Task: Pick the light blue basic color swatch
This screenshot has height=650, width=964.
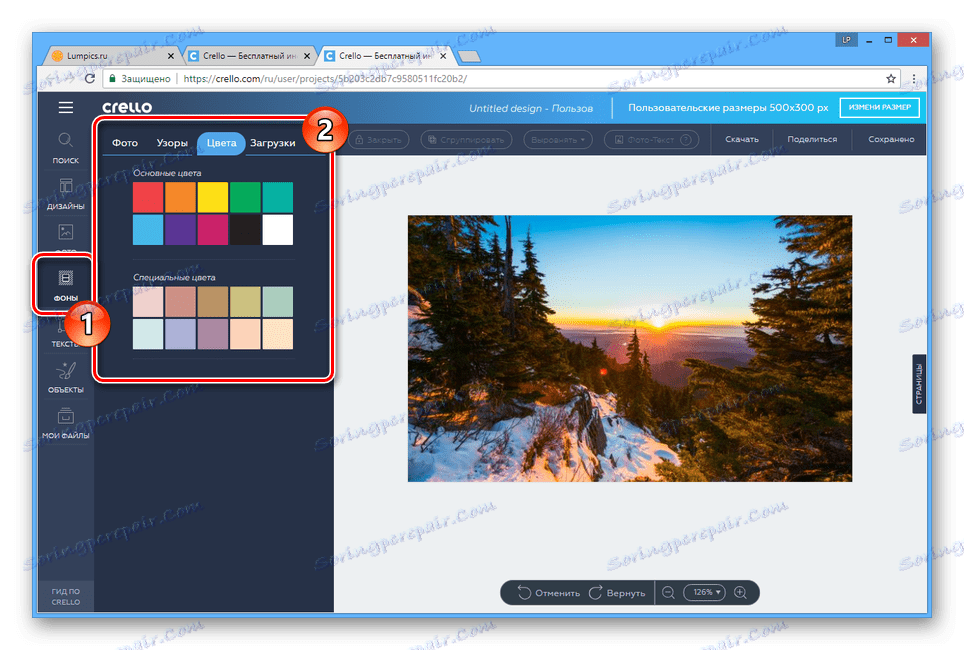Action: coord(148,230)
